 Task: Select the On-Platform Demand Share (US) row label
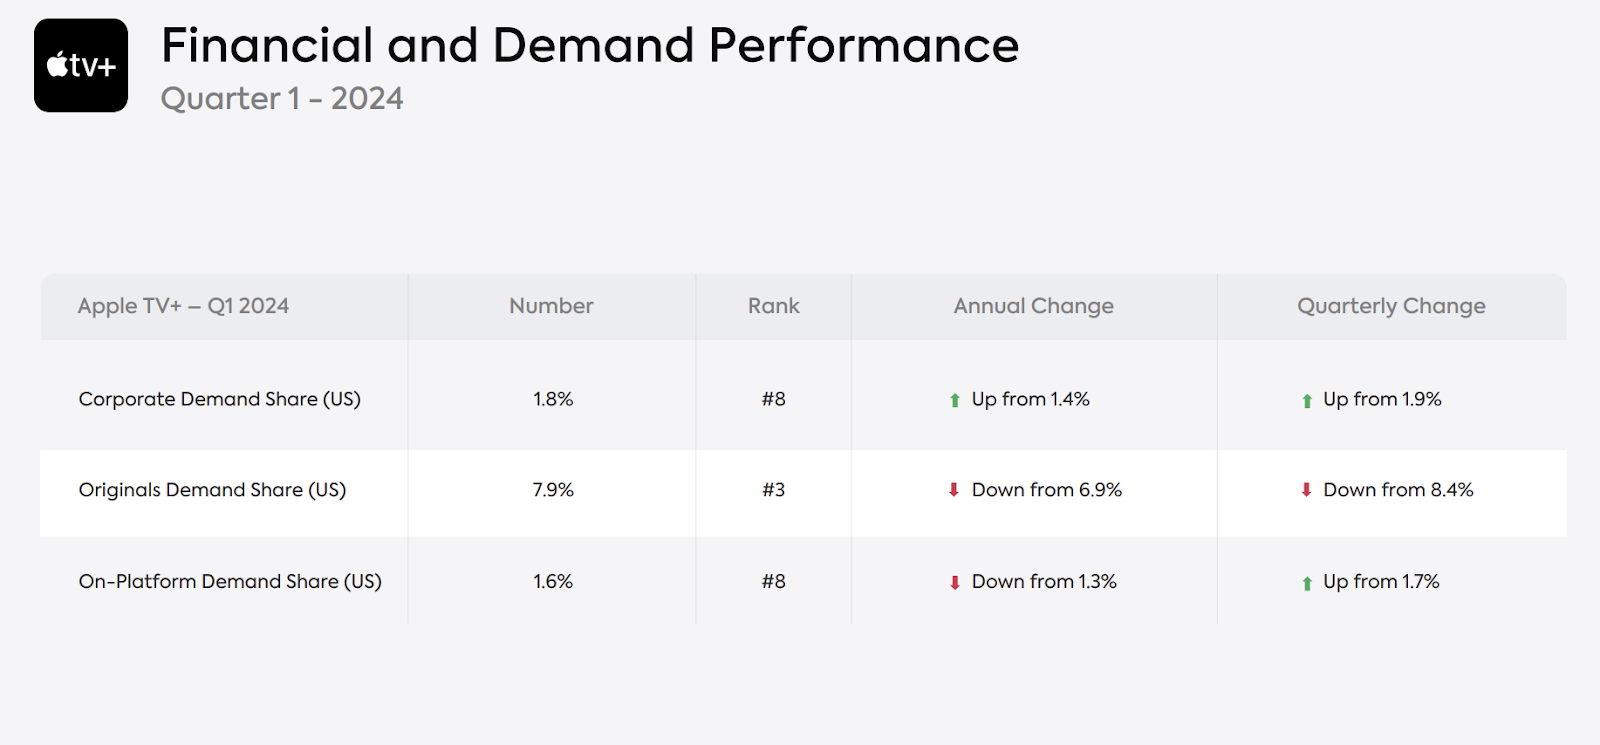tap(230, 581)
